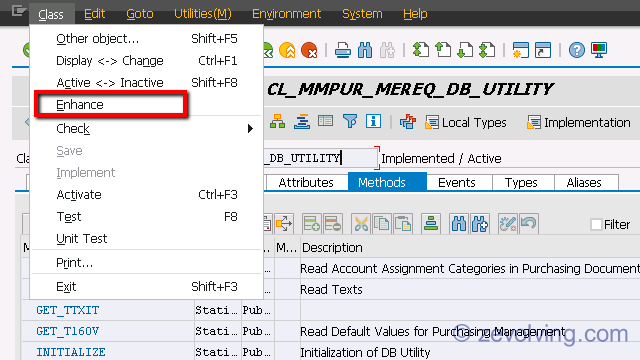Click the Display Object List hierarchy icon

click(x=278, y=122)
